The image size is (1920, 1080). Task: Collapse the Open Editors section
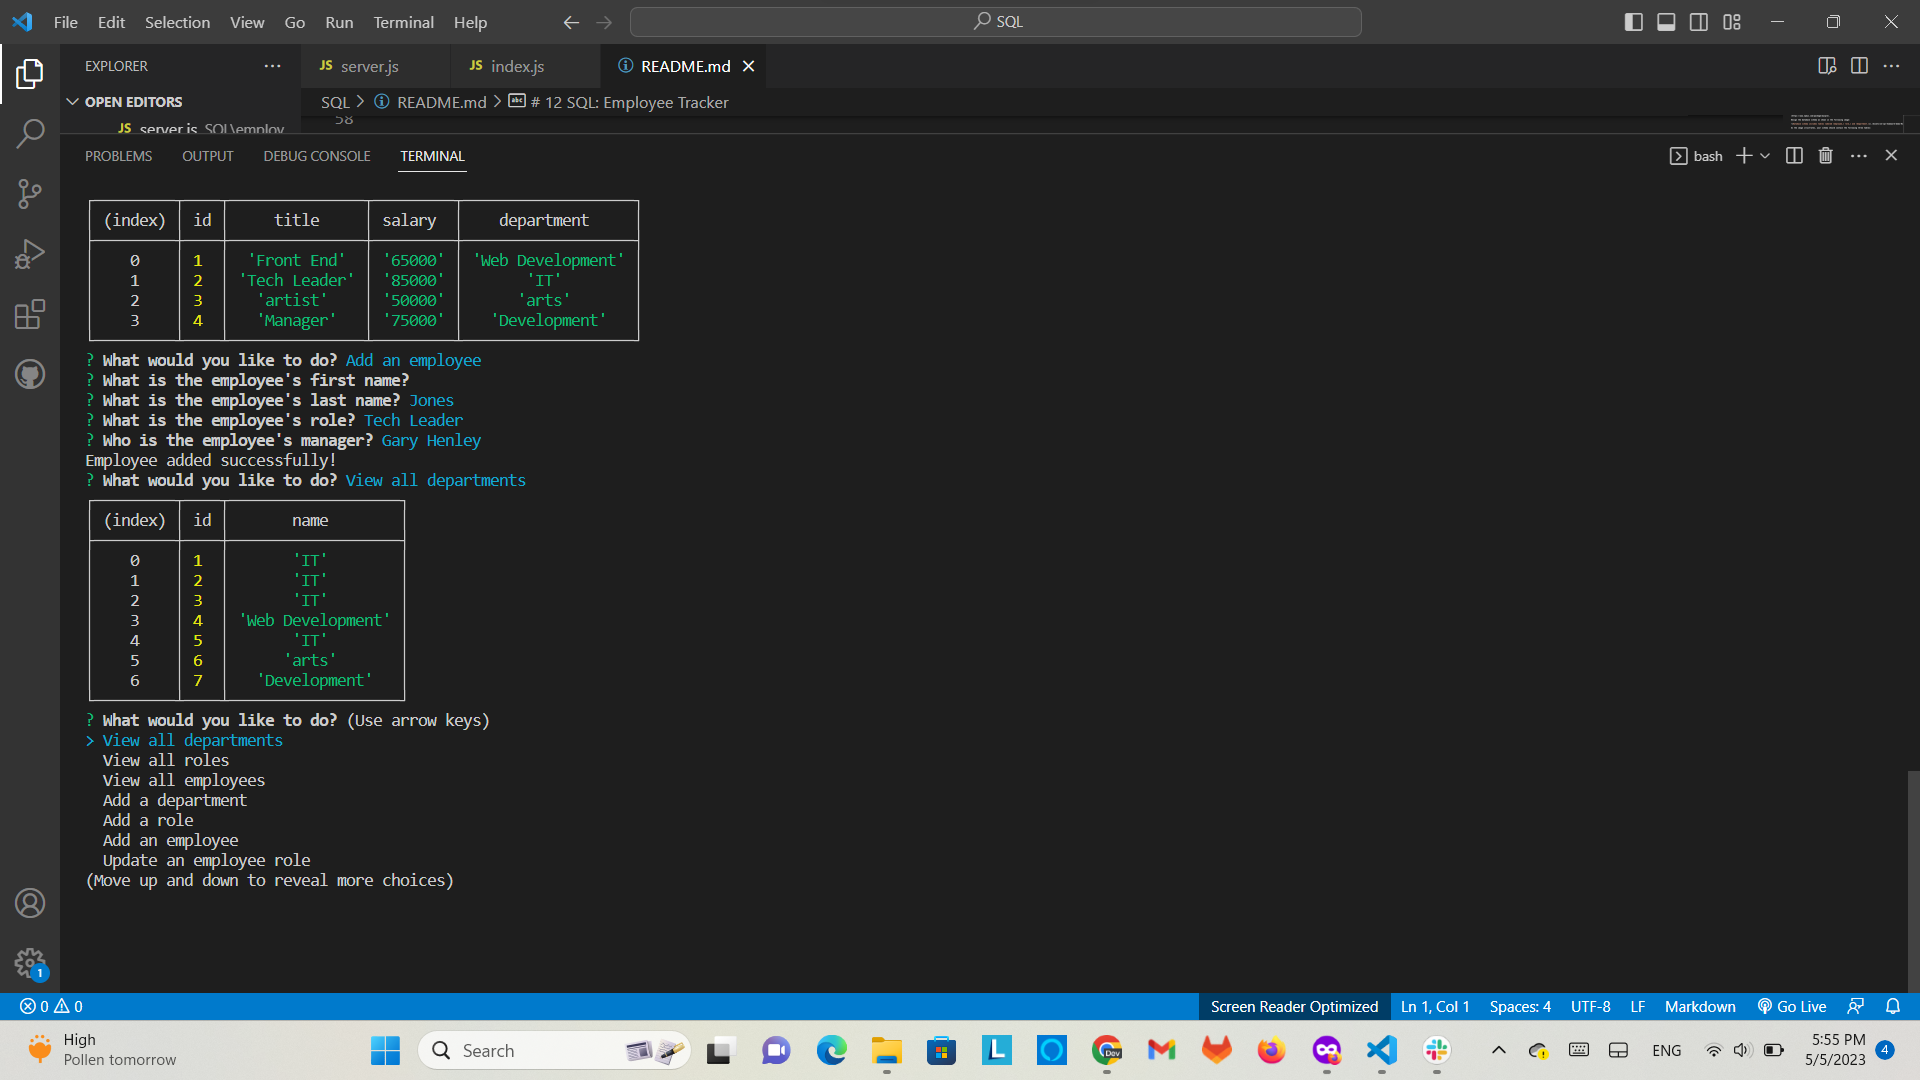tap(73, 101)
